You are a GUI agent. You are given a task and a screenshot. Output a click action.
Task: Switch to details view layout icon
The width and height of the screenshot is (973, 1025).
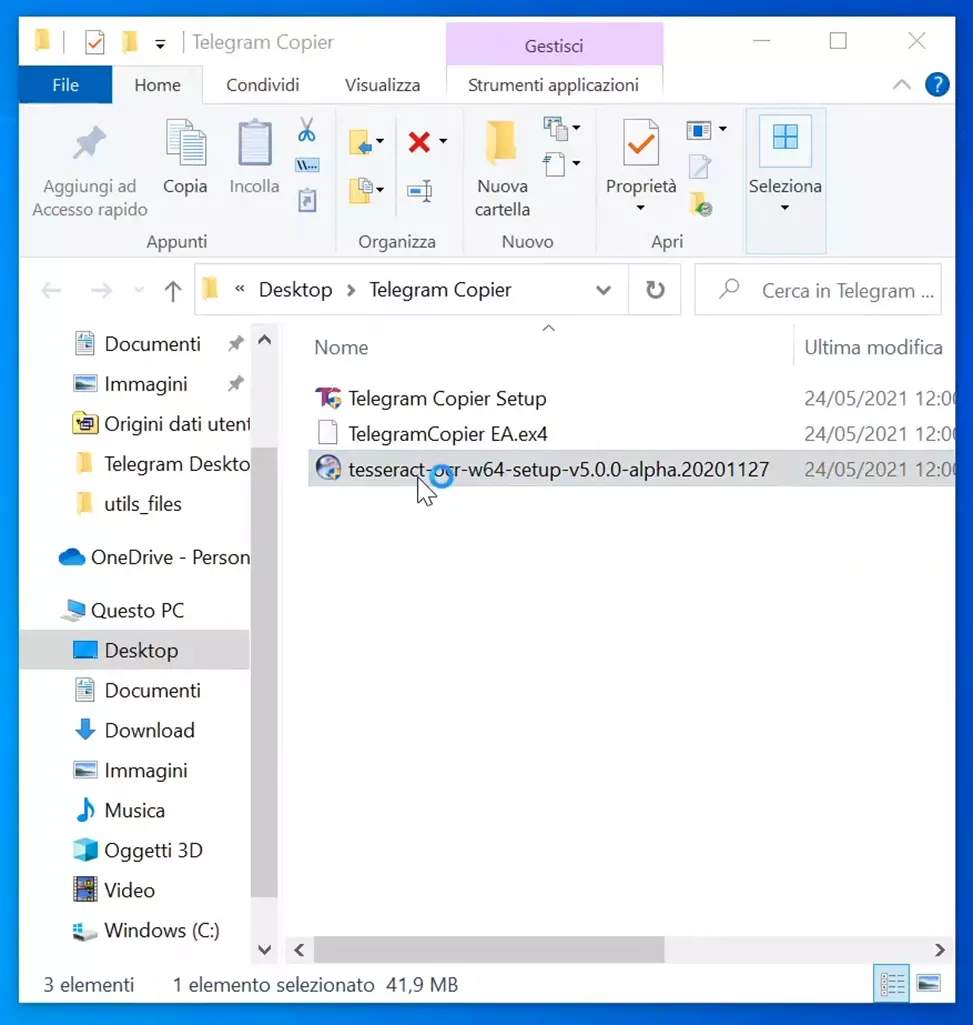892,983
